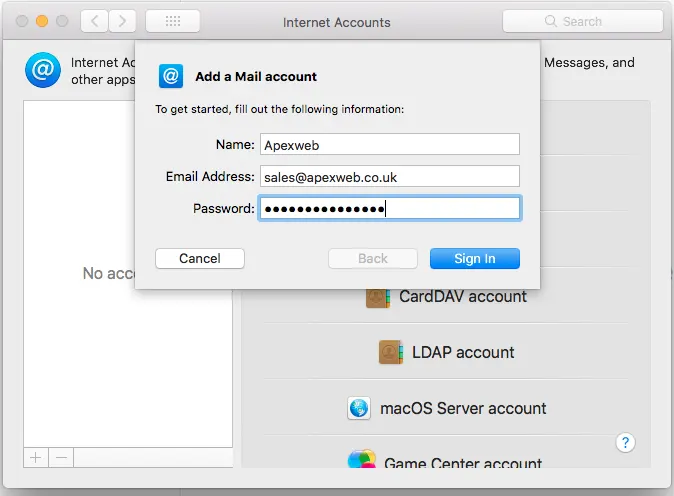Open help with the question mark button
This screenshot has height=496, width=674.
[626, 442]
